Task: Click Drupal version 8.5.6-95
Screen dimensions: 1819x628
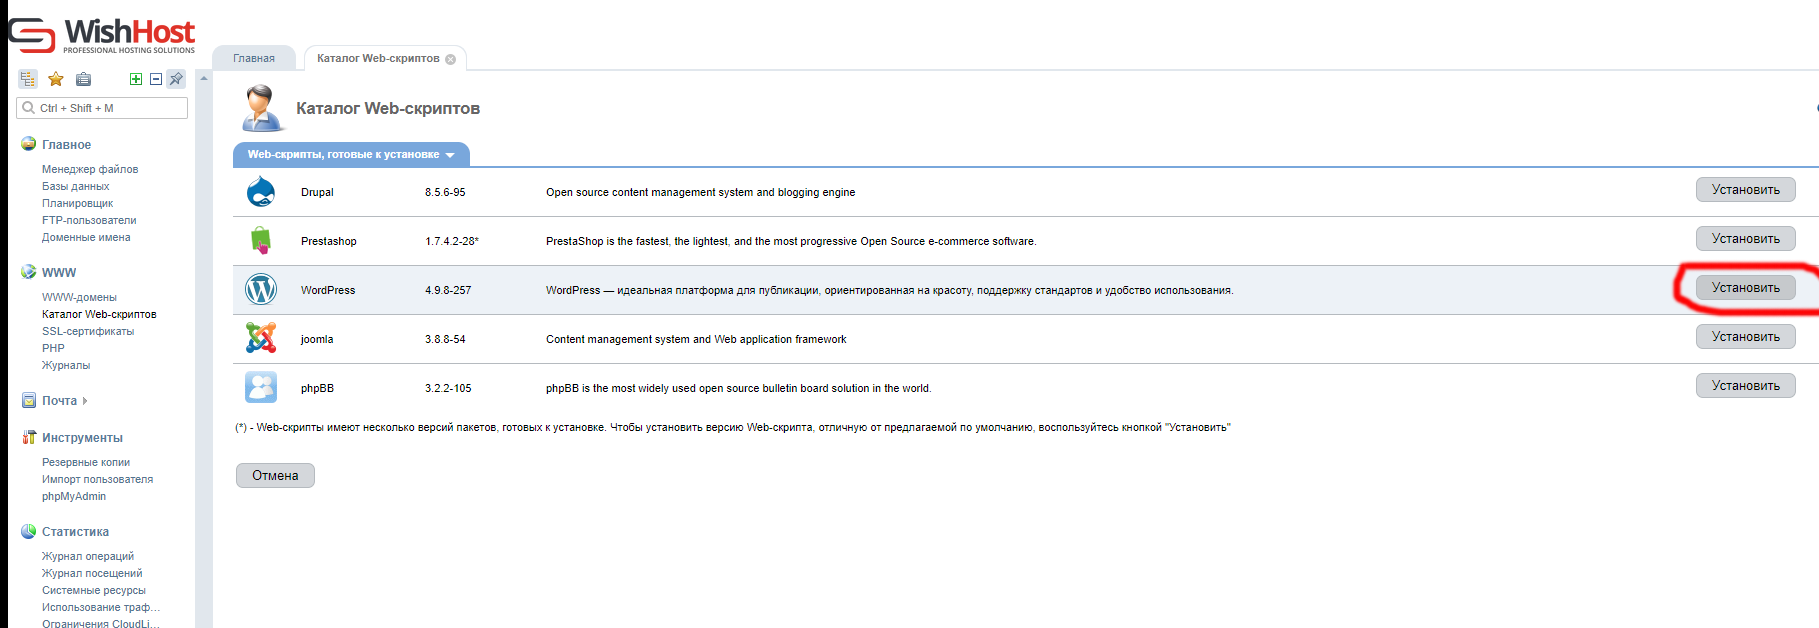Action: 445,192
